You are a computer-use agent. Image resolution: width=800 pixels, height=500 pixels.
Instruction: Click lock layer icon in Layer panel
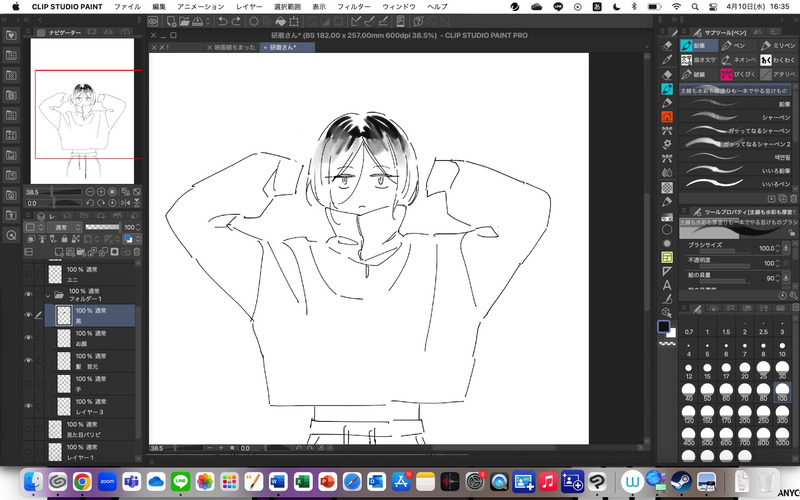click(x=64, y=239)
